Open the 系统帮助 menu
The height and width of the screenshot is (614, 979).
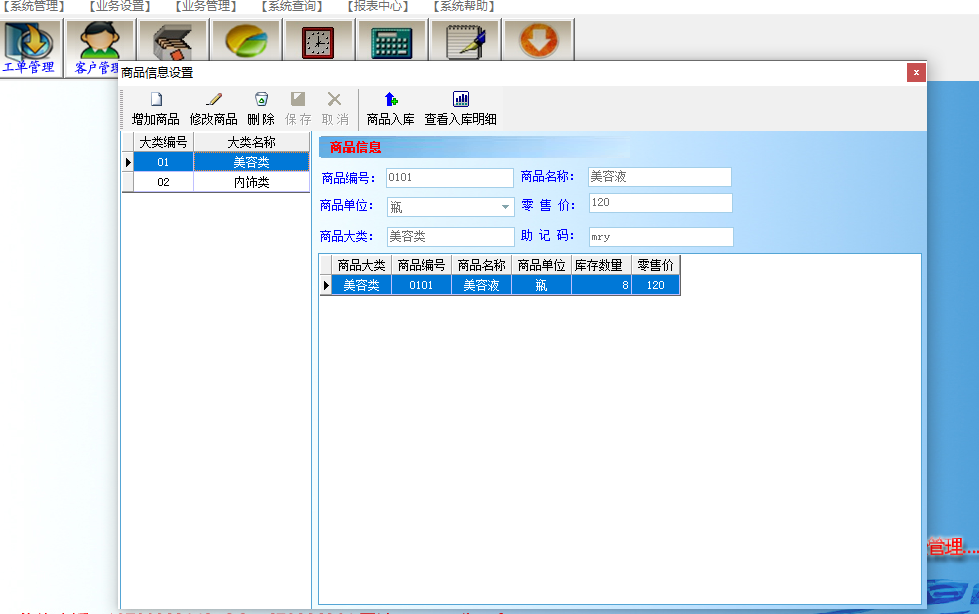[465, 6]
